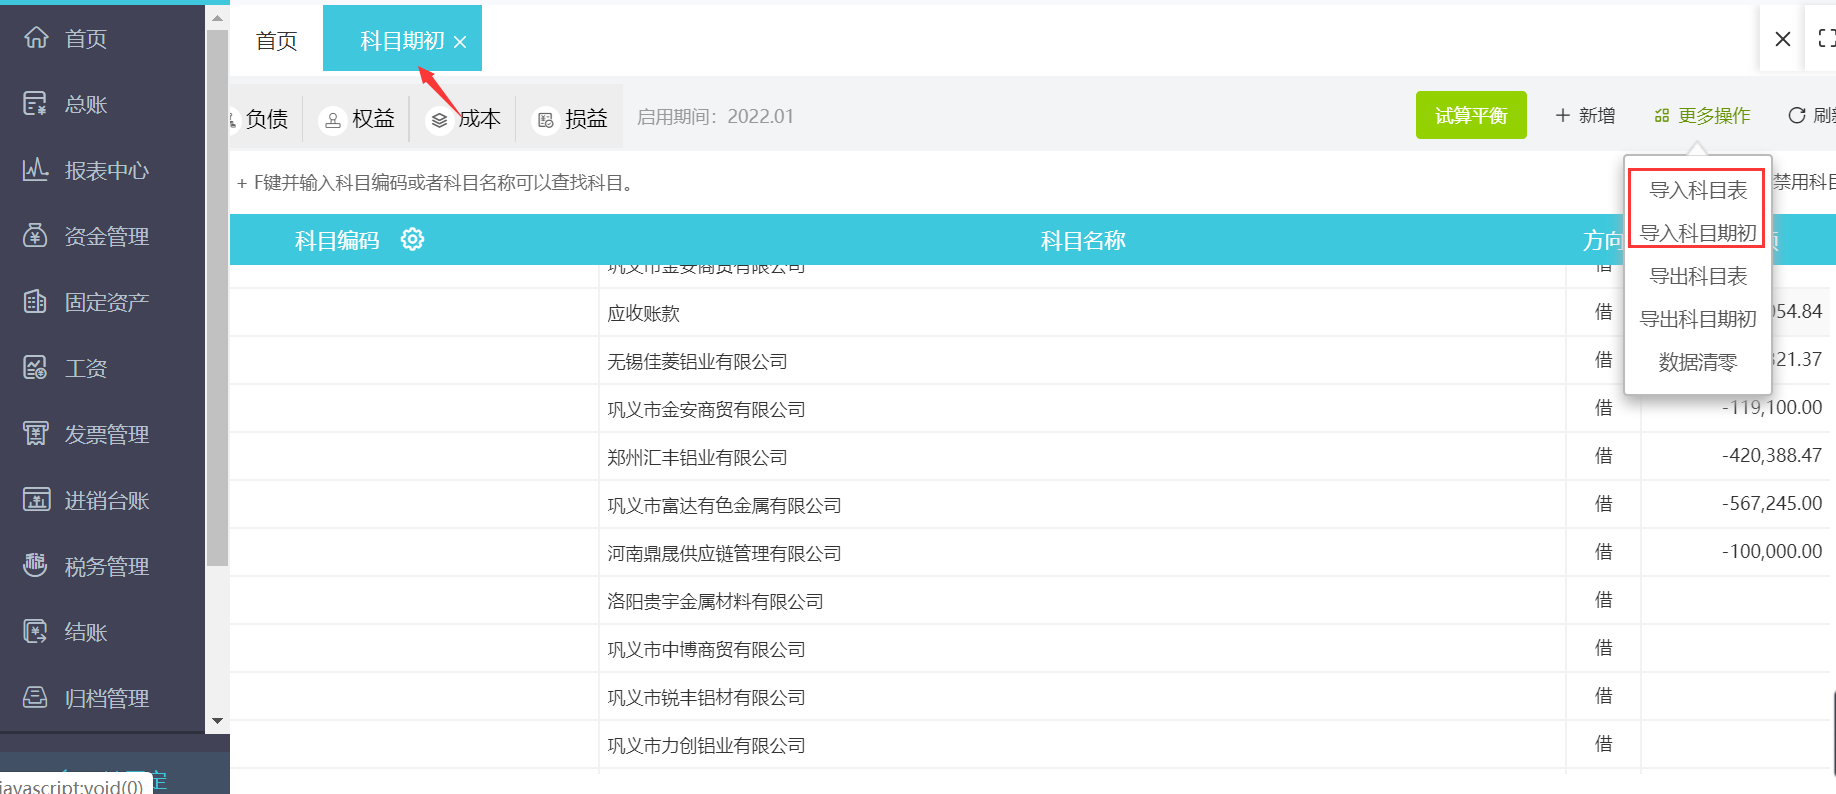Open the 总账 ledger icon in the sidebar
The height and width of the screenshot is (794, 1836).
coord(36,104)
